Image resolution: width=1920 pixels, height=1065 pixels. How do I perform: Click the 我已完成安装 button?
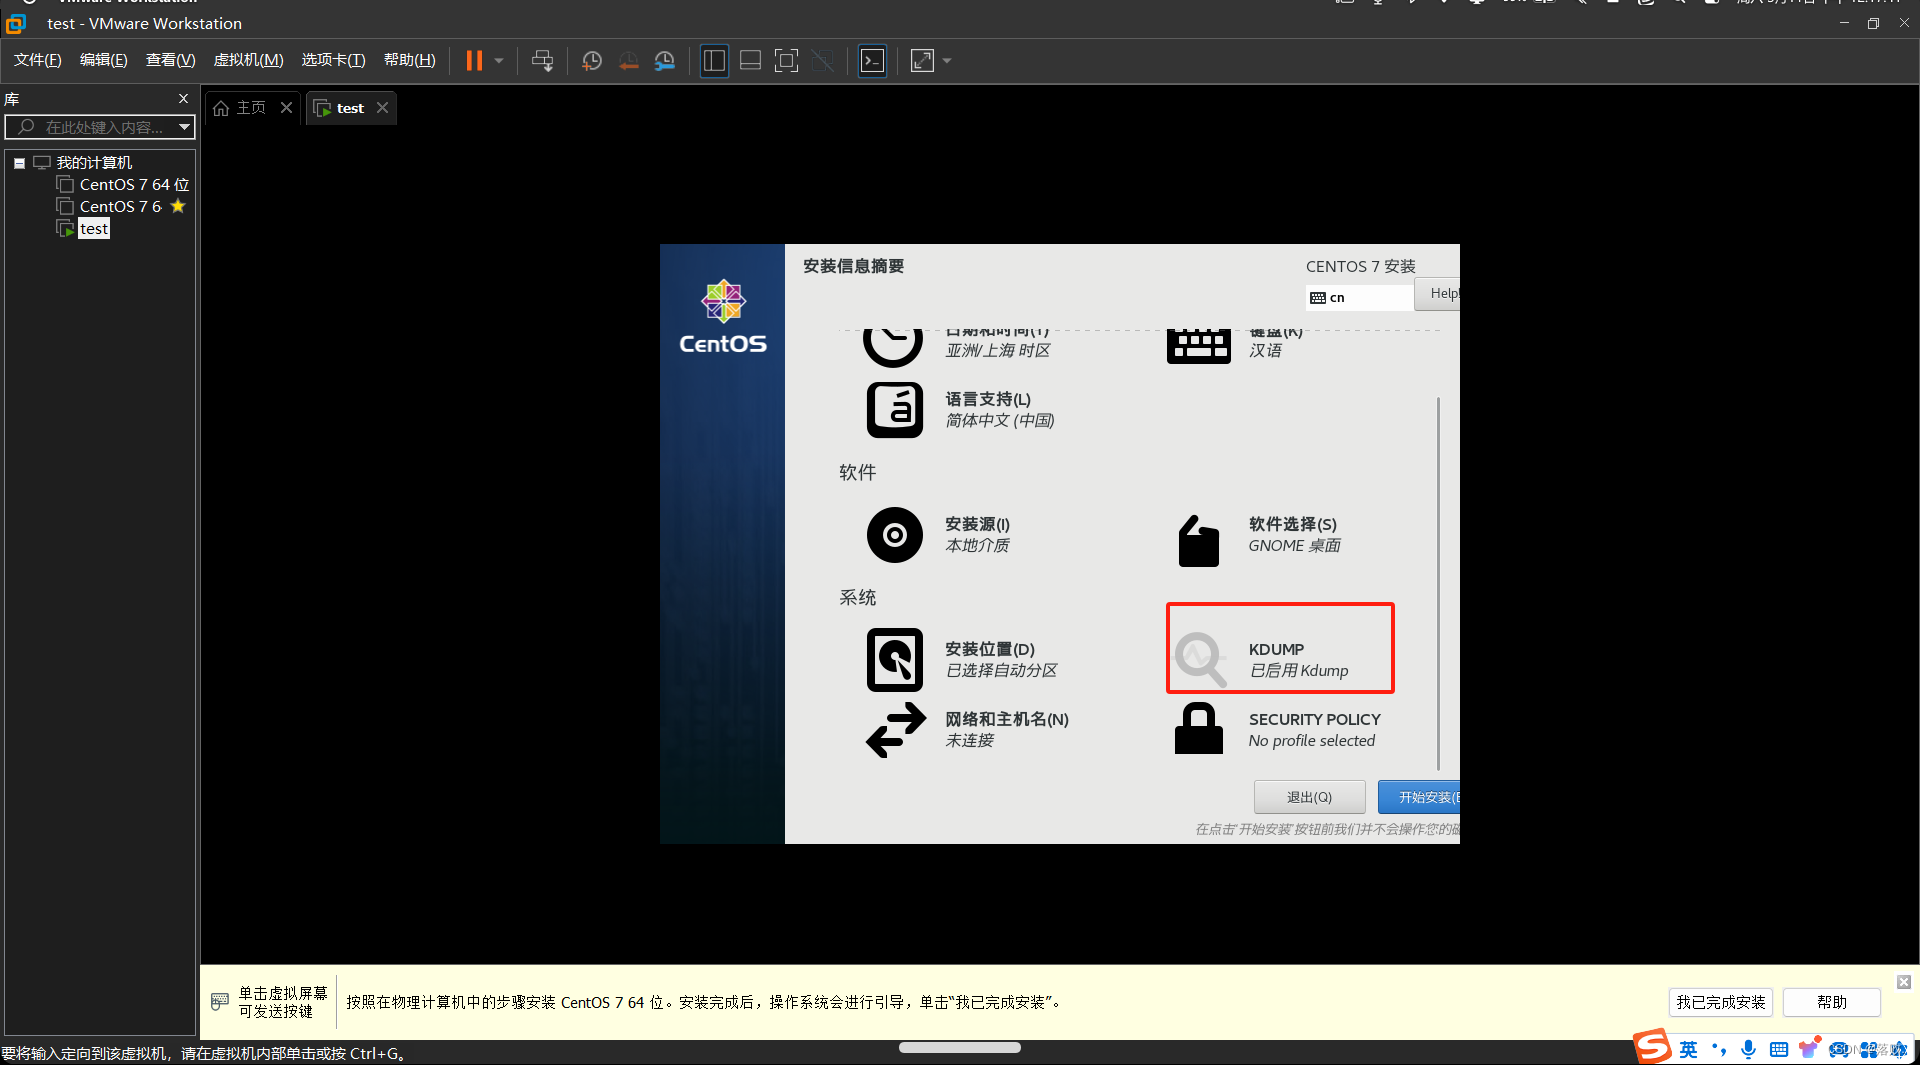1721,1002
